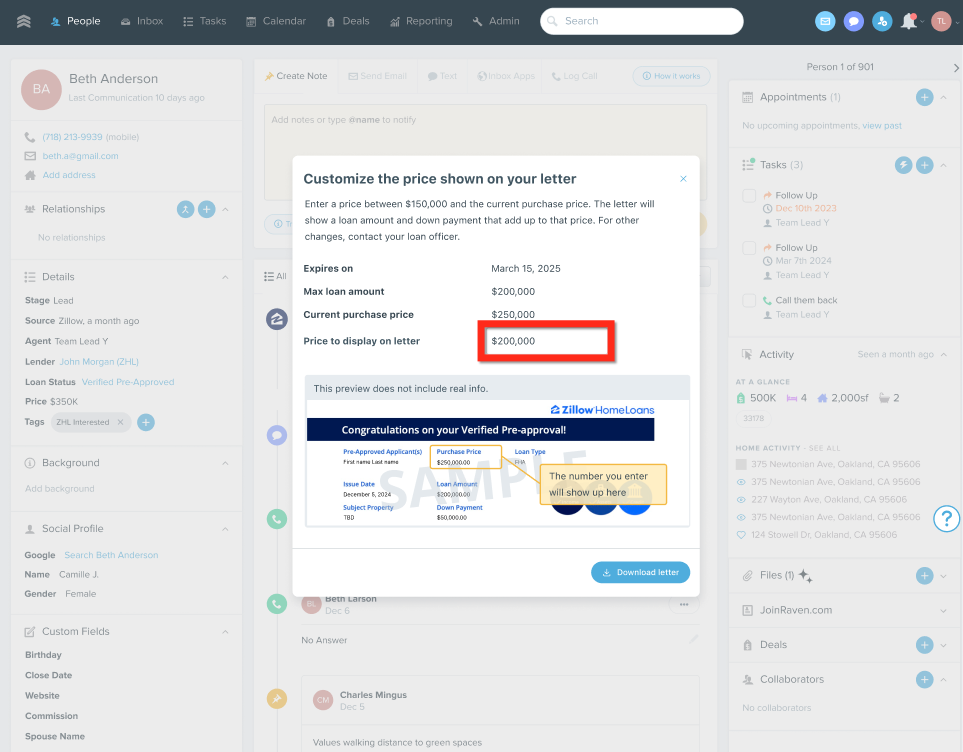Image resolution: width=963 pixels, height=752 pixels.
Task: Check the Dec 10th Follow Up task
Action: point(749,196)
